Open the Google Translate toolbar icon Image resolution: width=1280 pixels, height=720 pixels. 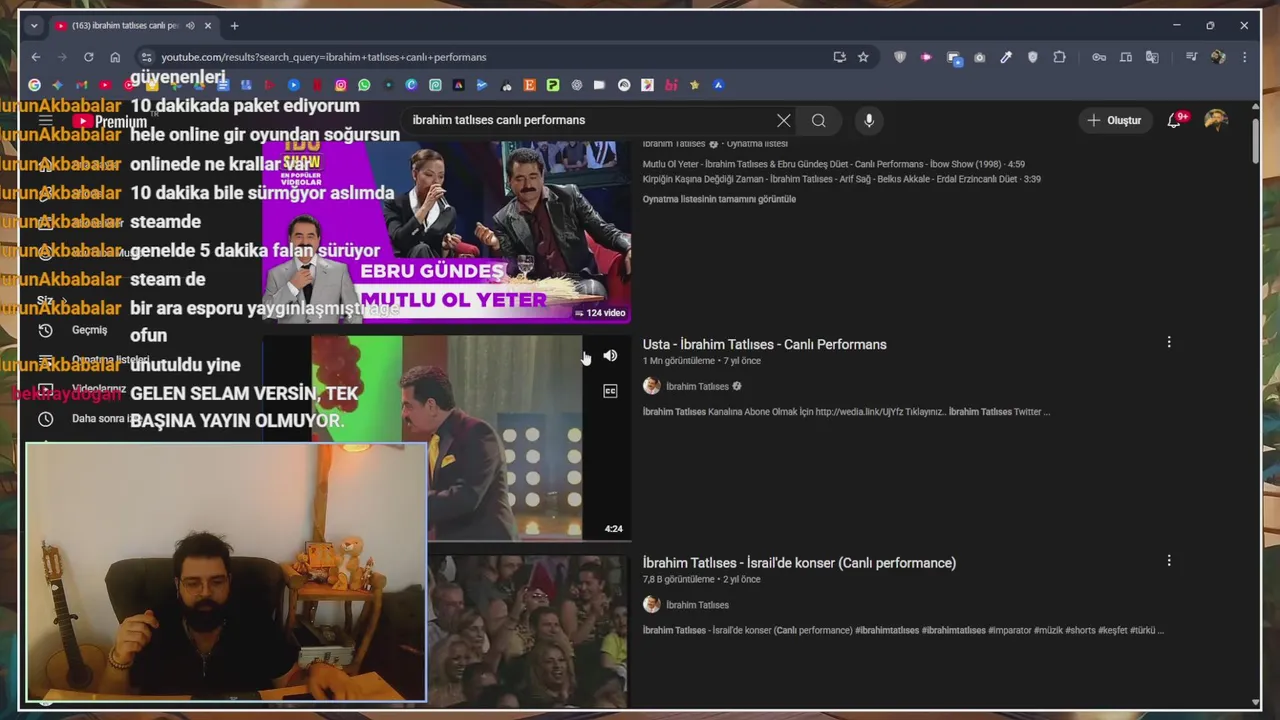point(1152,57)
